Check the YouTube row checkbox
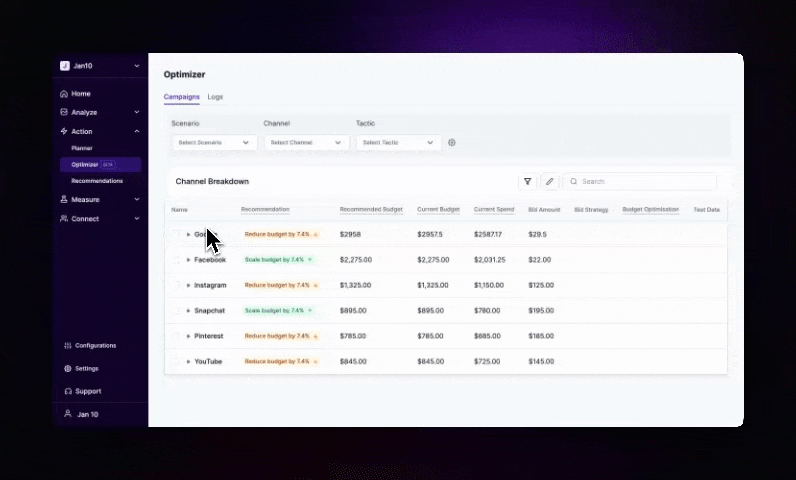Image resolution: width=796 pixels, height=480 pixels. tap(176, 362)
